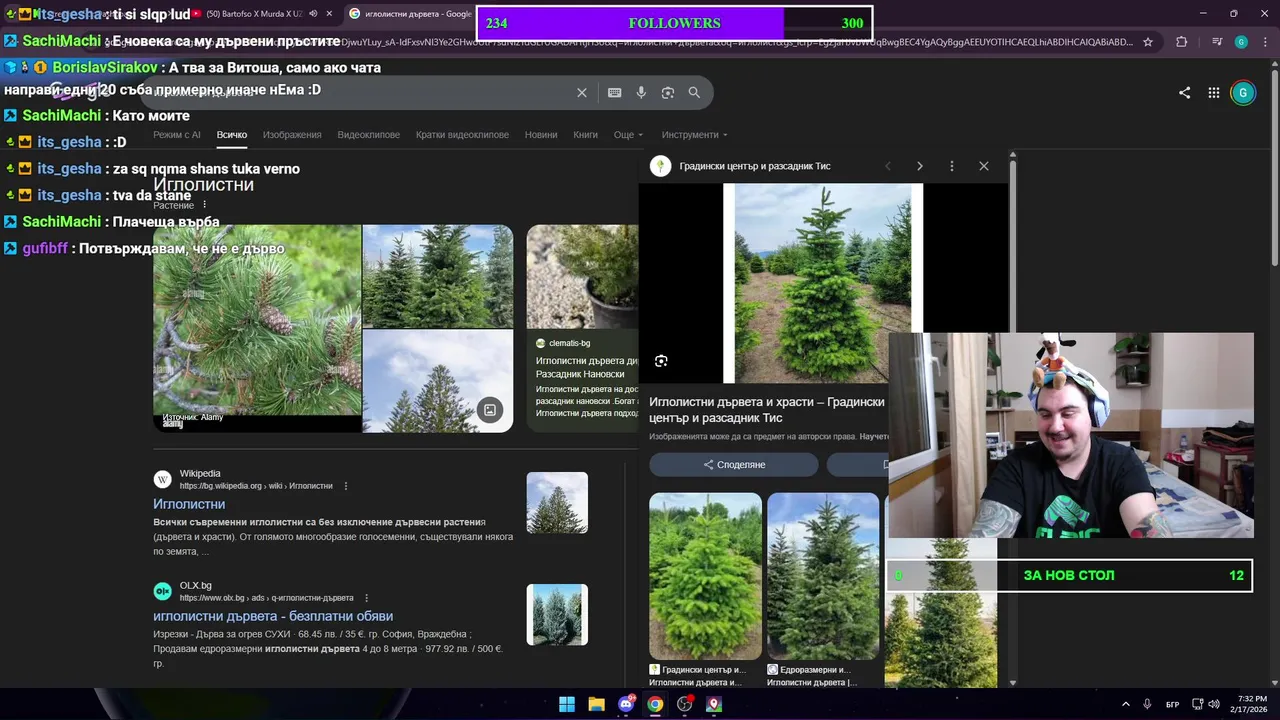Open File Explorer from taskbar
Viewport: 1280px width, 720px height.
point(596,704)
